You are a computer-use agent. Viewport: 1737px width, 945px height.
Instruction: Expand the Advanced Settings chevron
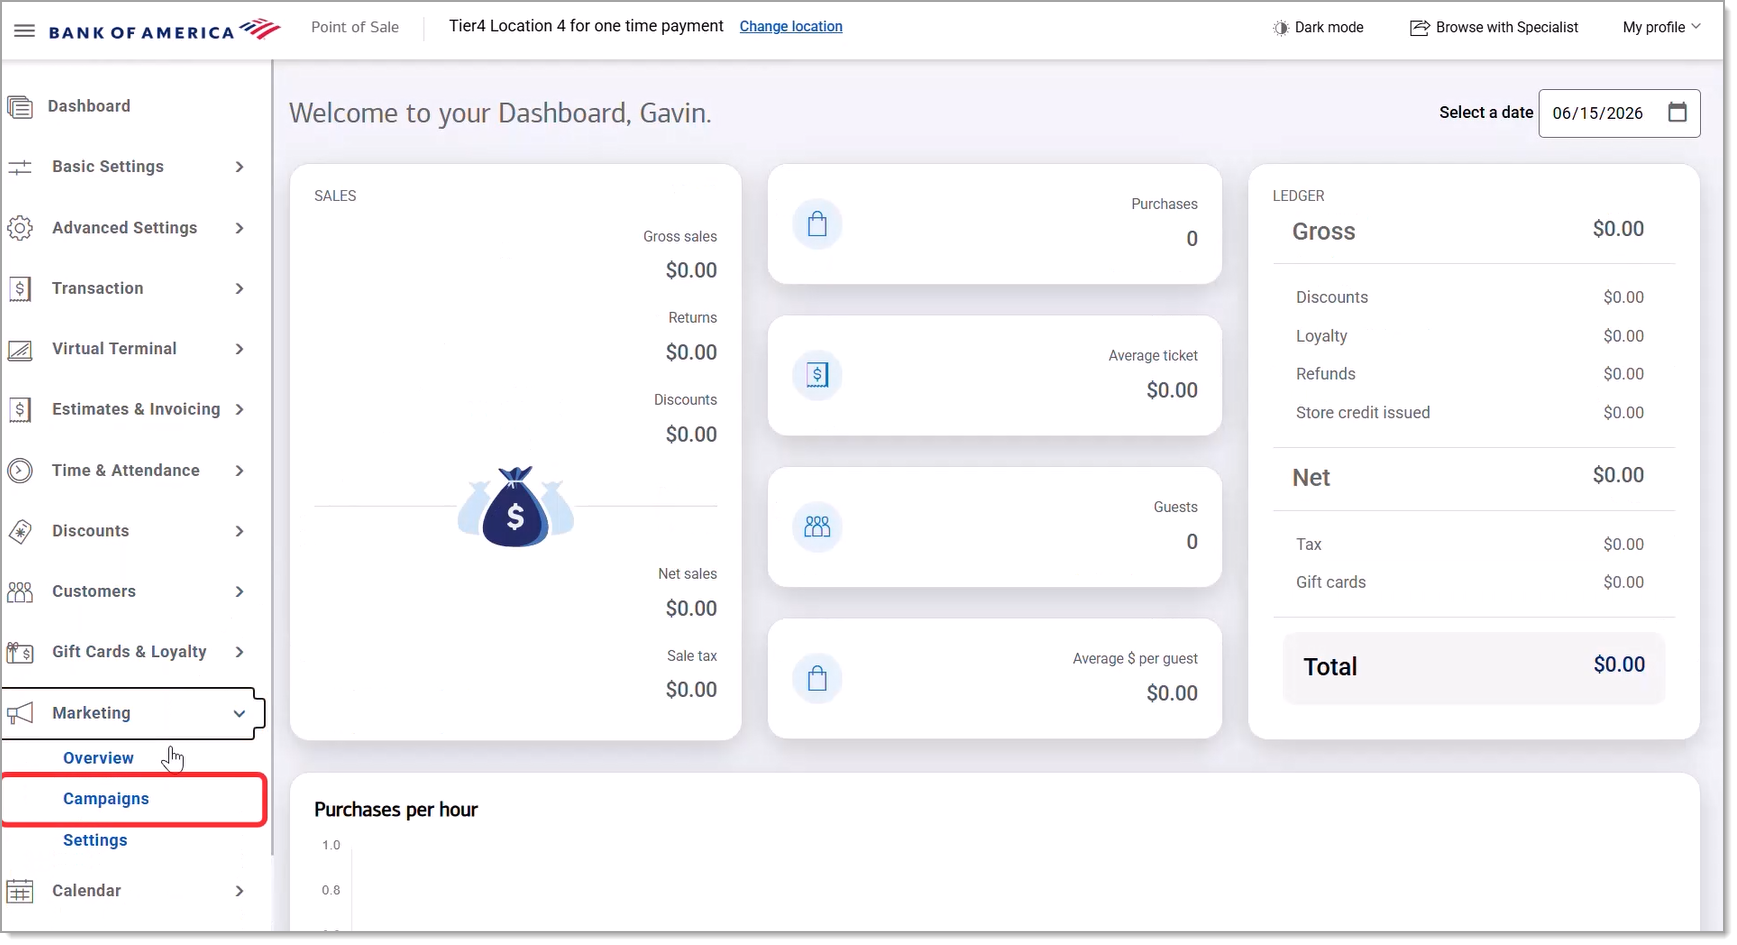click(239, 228)
